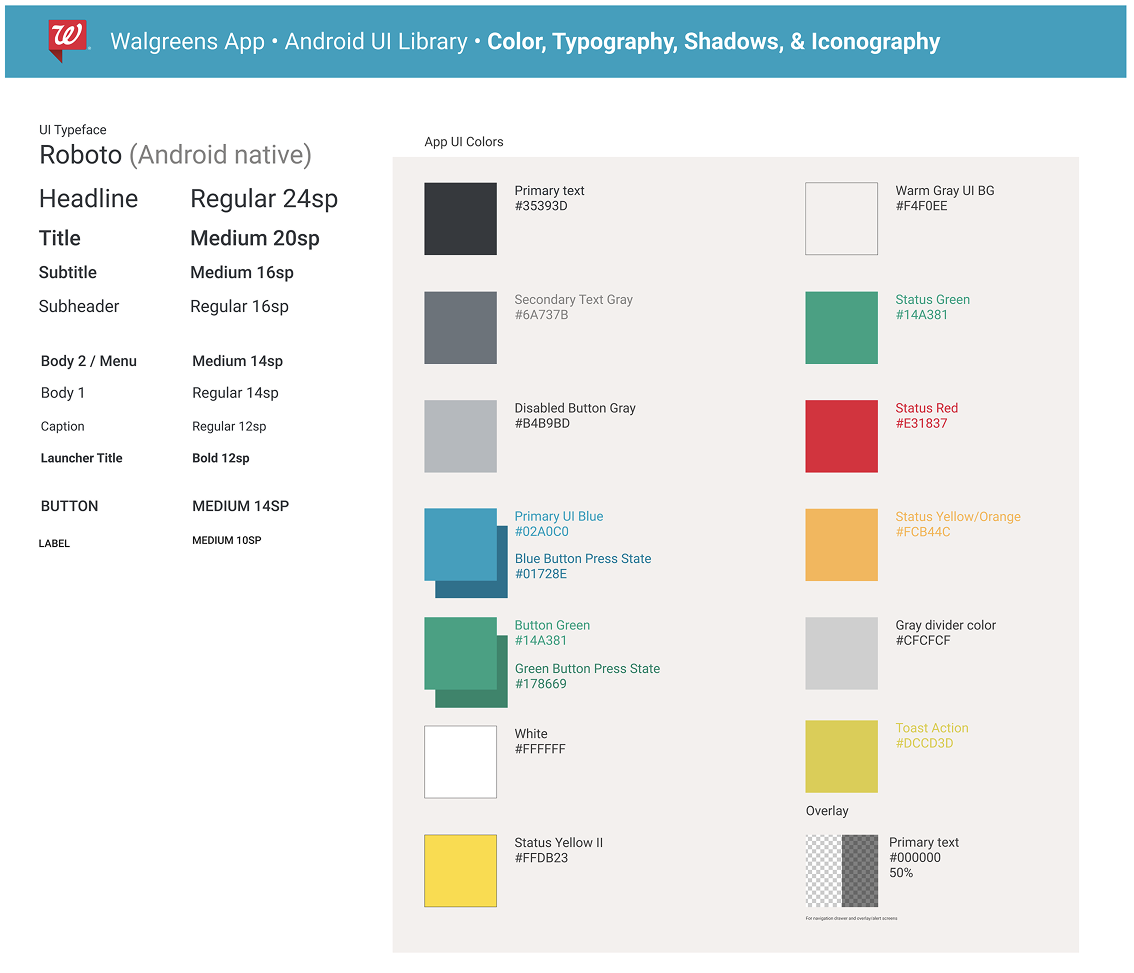Choose the Button Green #14A381 swatch
Screen dimensions: 1134x973
tap(461, 653)
